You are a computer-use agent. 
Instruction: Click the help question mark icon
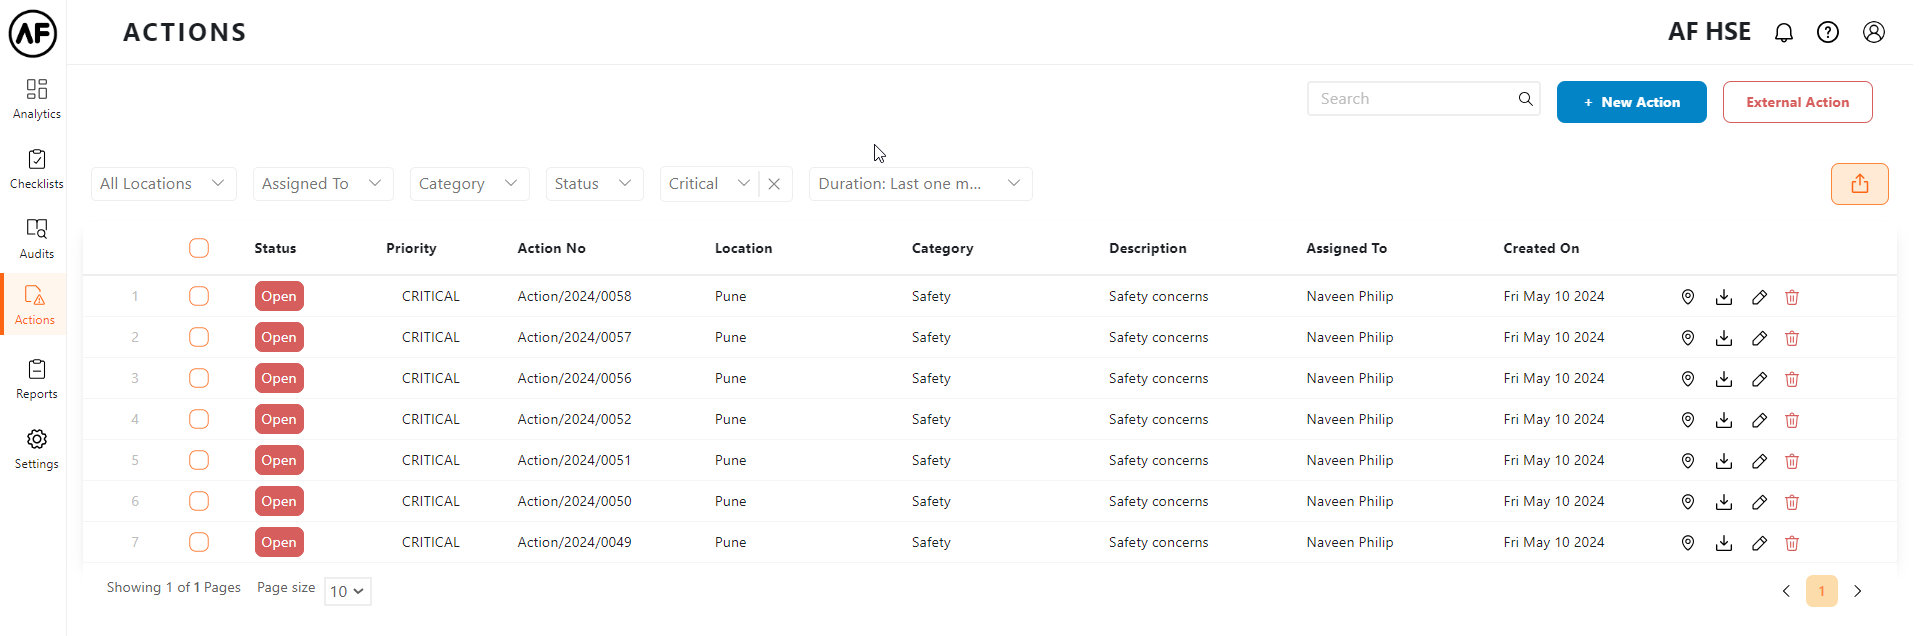click(1828, 33)
